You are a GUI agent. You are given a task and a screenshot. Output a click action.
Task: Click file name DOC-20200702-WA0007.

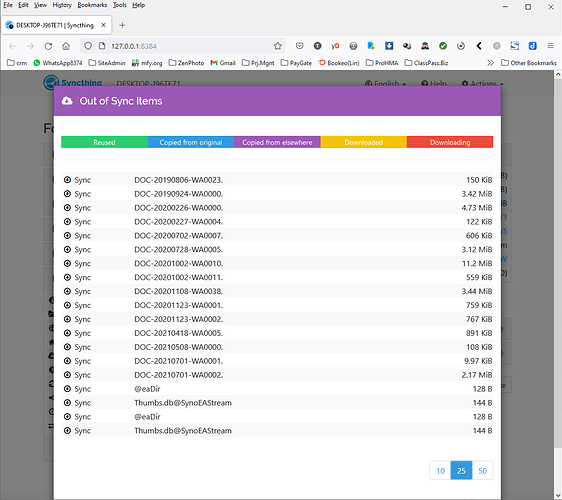coord(178,235)
